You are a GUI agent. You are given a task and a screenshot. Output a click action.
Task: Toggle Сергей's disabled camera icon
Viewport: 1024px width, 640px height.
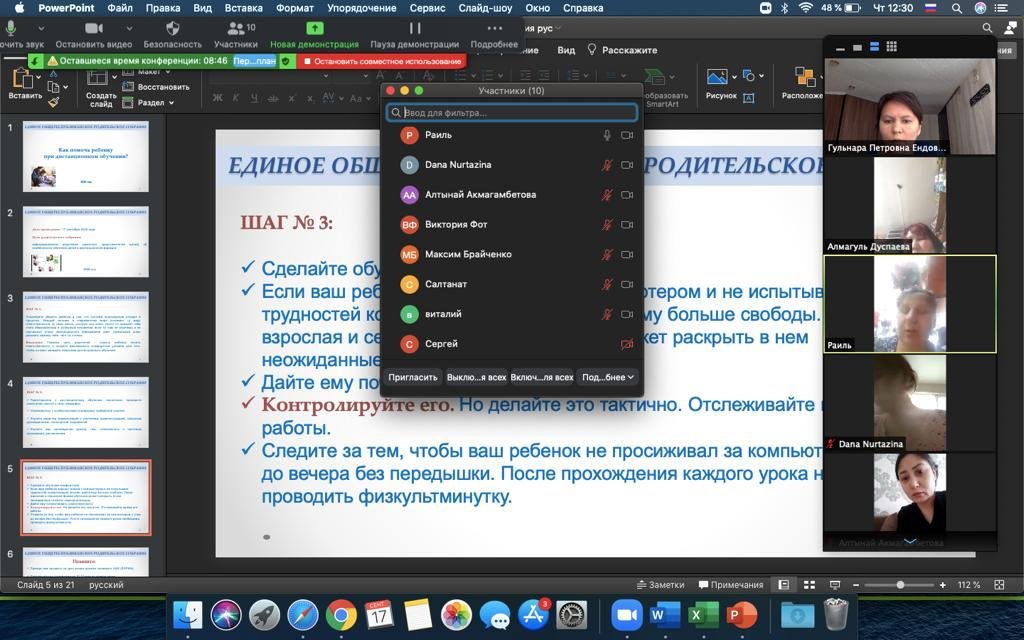(627, 344)
